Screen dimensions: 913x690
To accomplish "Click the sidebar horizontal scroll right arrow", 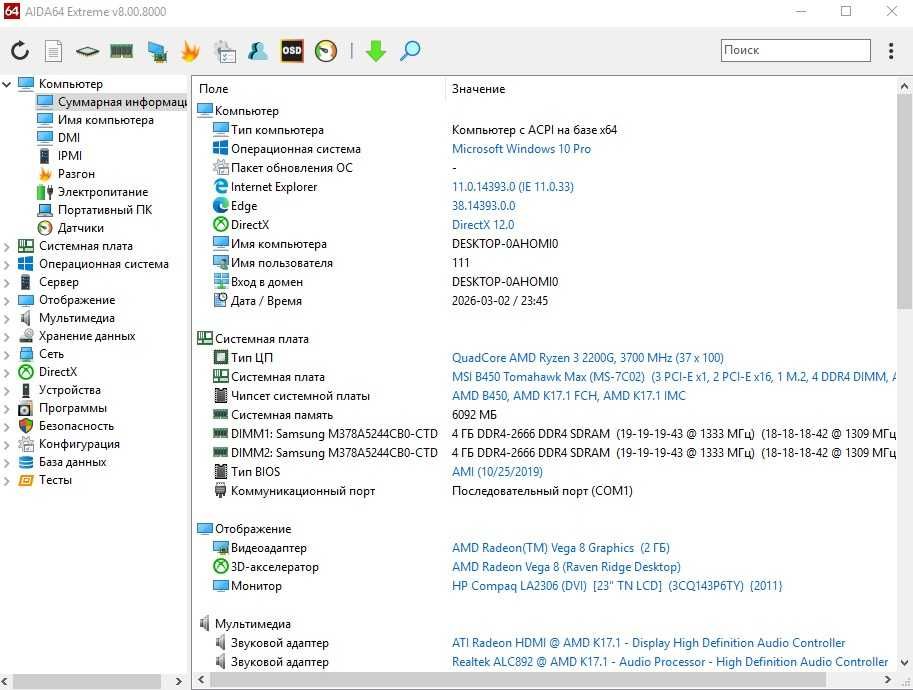I will [x=179, y=681].
